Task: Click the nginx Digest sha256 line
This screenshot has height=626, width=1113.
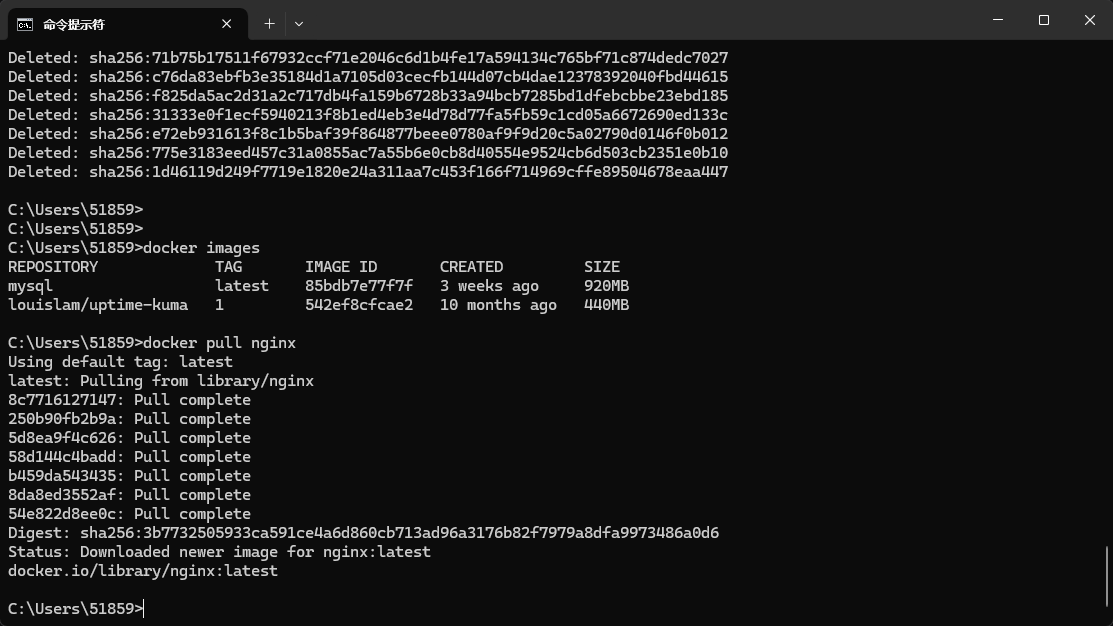Action: point(363,533)
